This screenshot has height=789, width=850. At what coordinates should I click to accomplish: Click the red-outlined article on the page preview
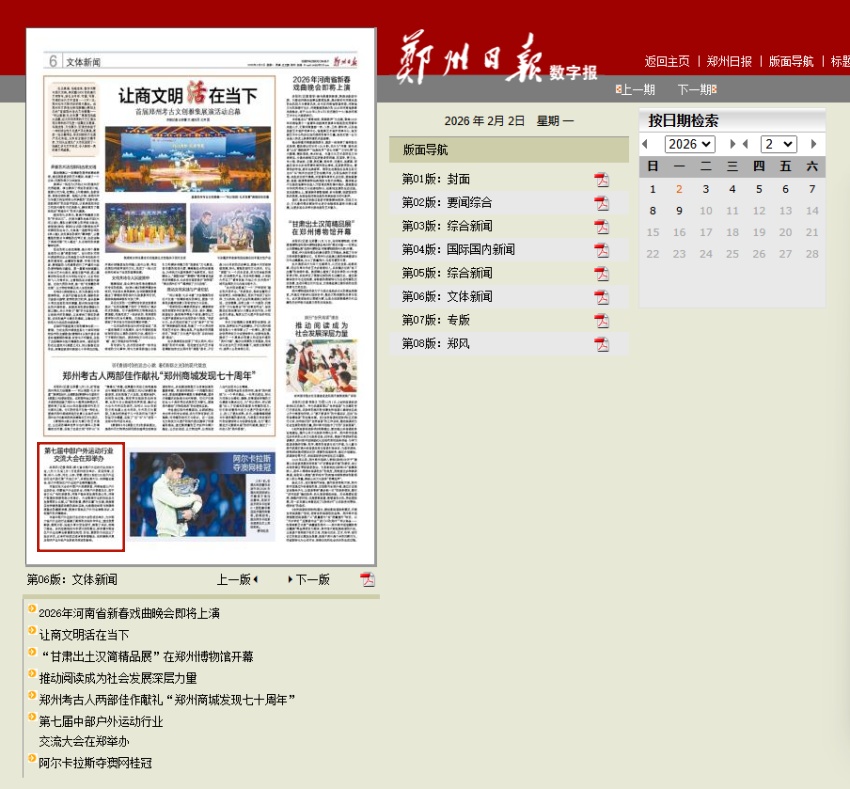click(x=81, y=497)
